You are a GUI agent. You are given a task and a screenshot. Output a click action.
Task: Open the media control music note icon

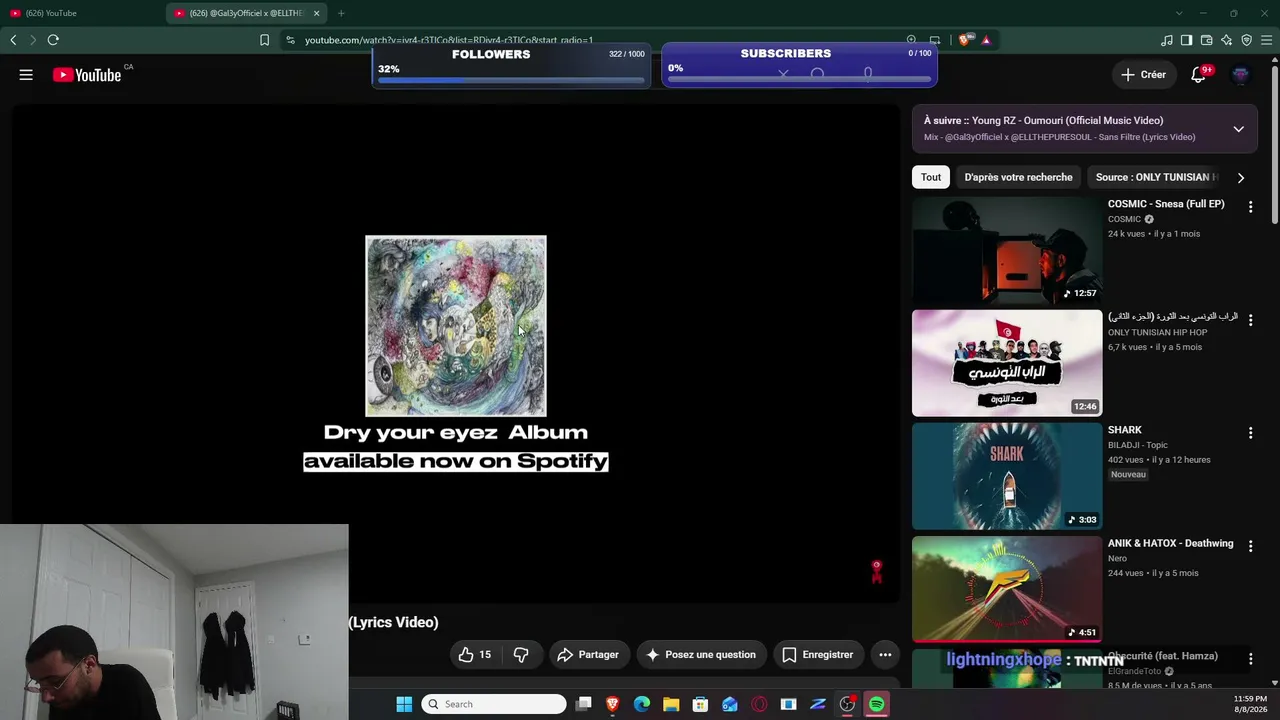(x=1166, y=40)
